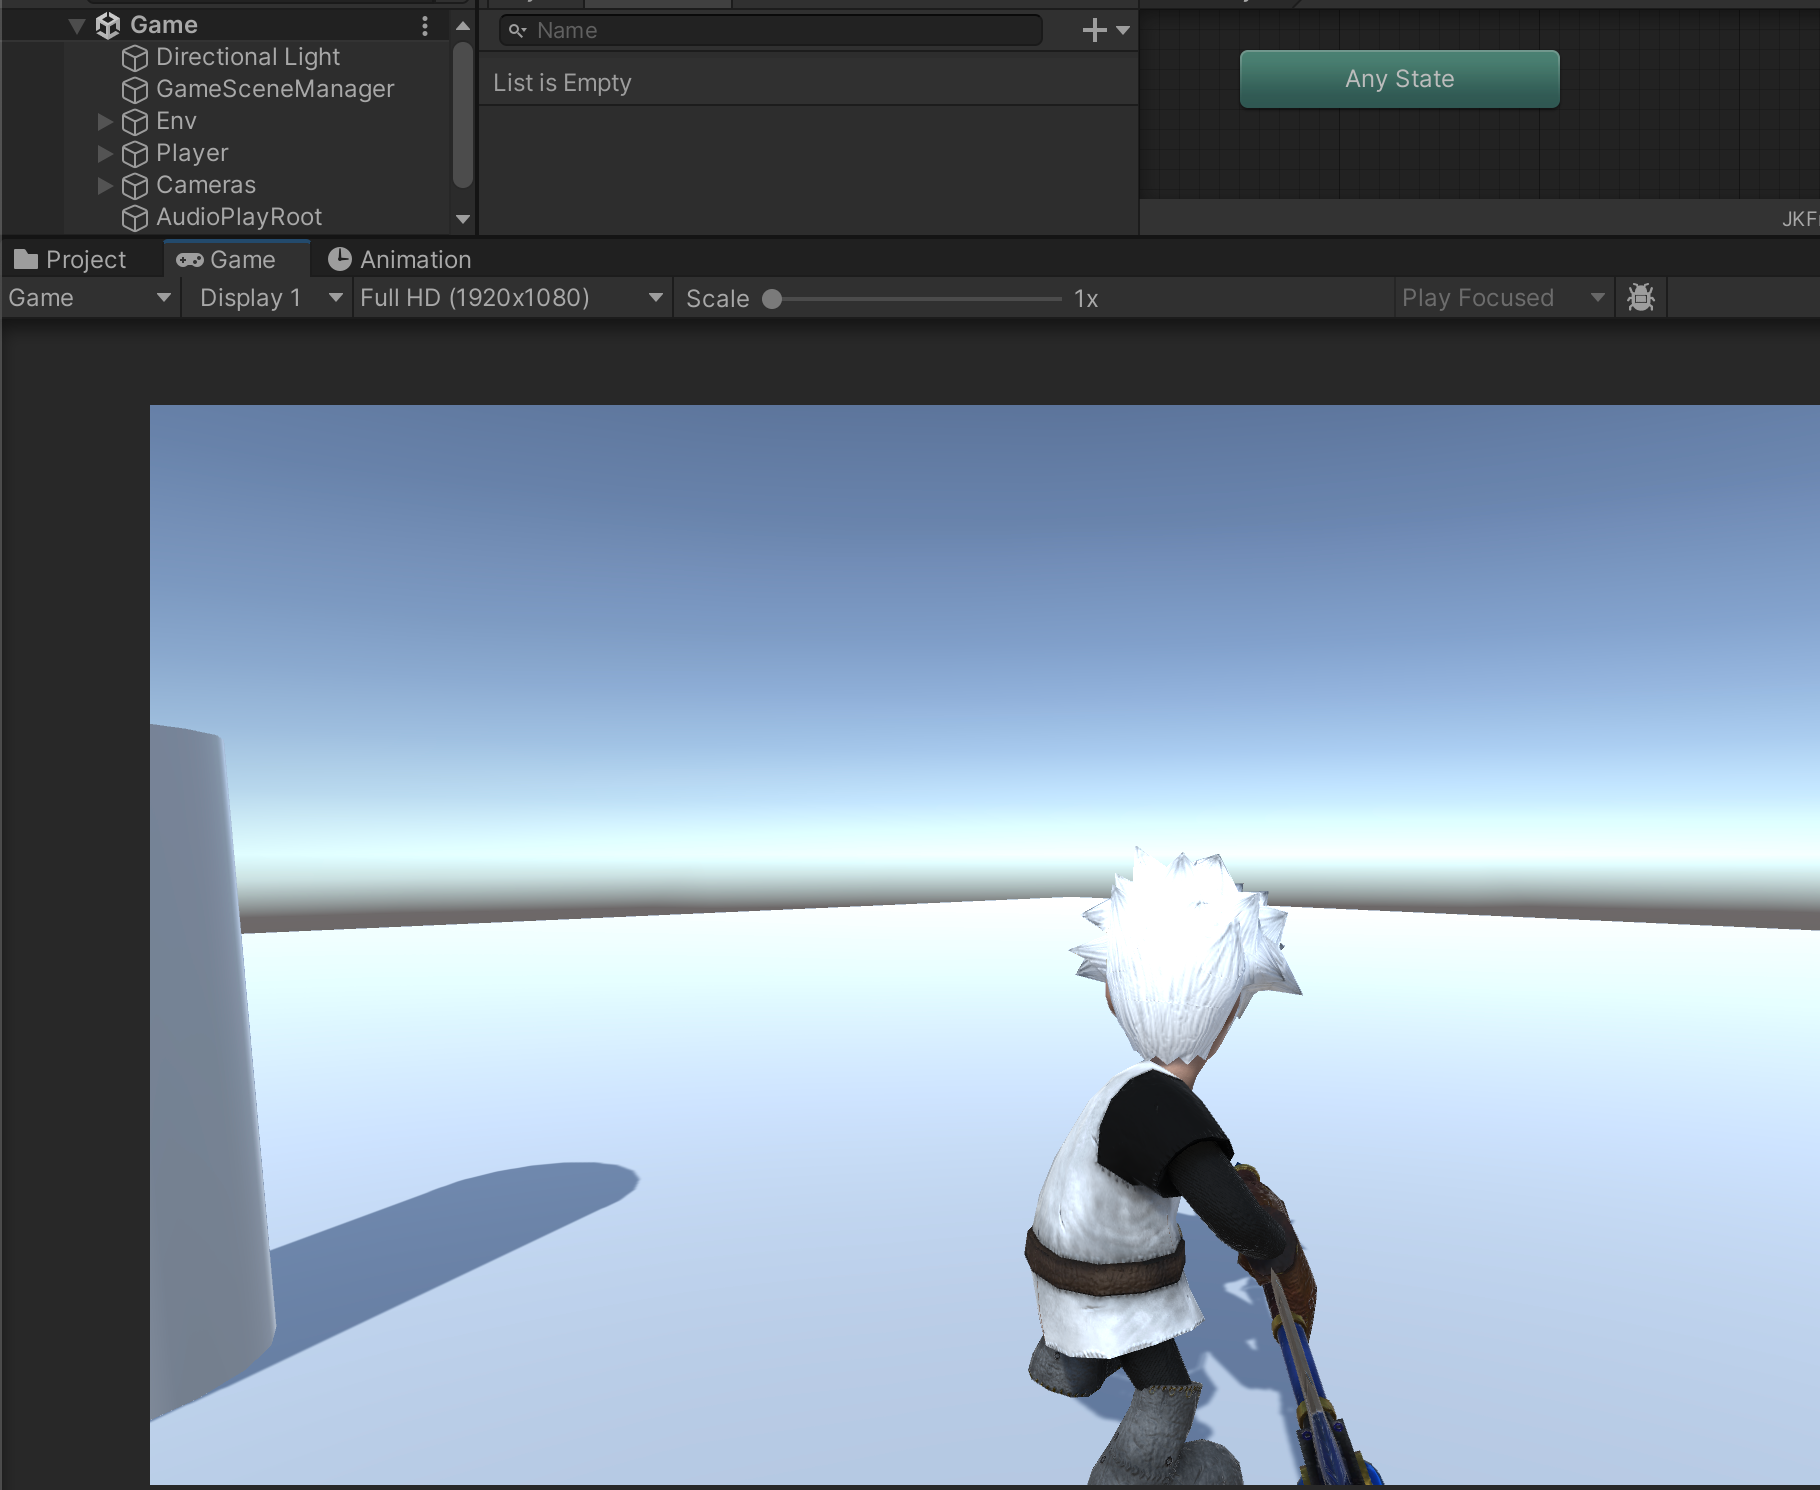Click the AudioPlayRoot cube icon
The height and width of the screenshot is (1490, 1820).
click(134, 218)
